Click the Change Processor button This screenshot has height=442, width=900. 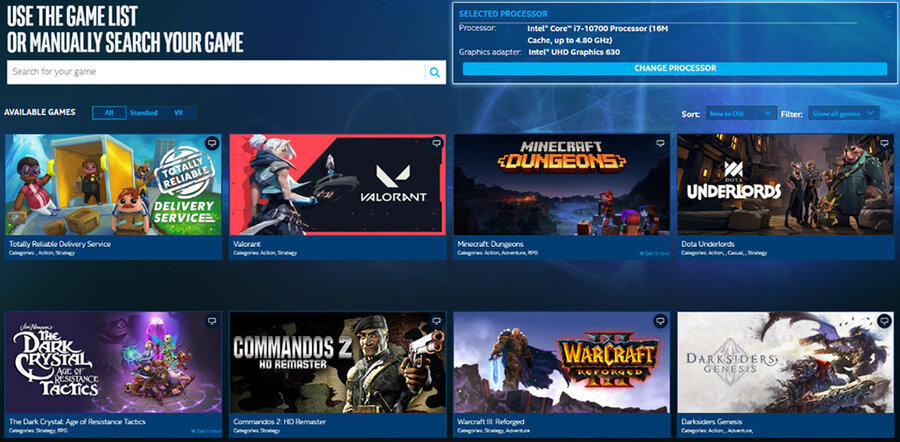point(675,68)
